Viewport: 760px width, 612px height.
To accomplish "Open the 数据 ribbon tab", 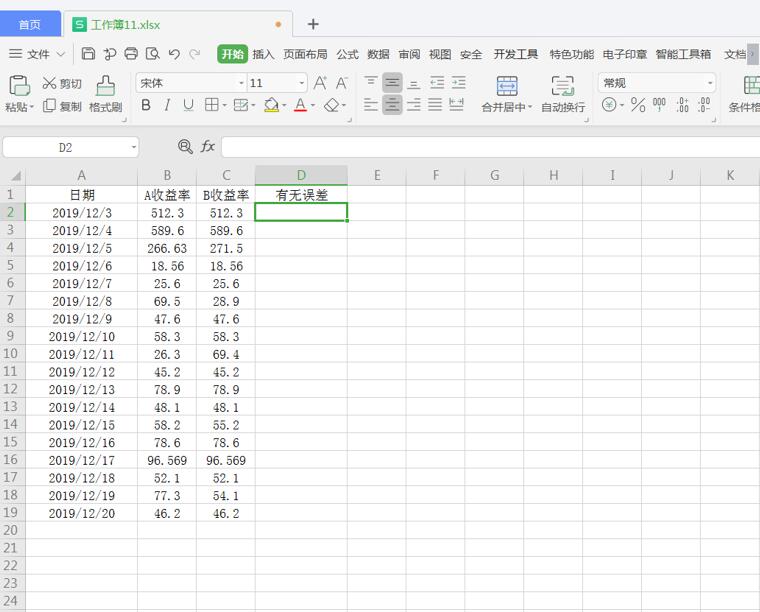I will 379,54.
